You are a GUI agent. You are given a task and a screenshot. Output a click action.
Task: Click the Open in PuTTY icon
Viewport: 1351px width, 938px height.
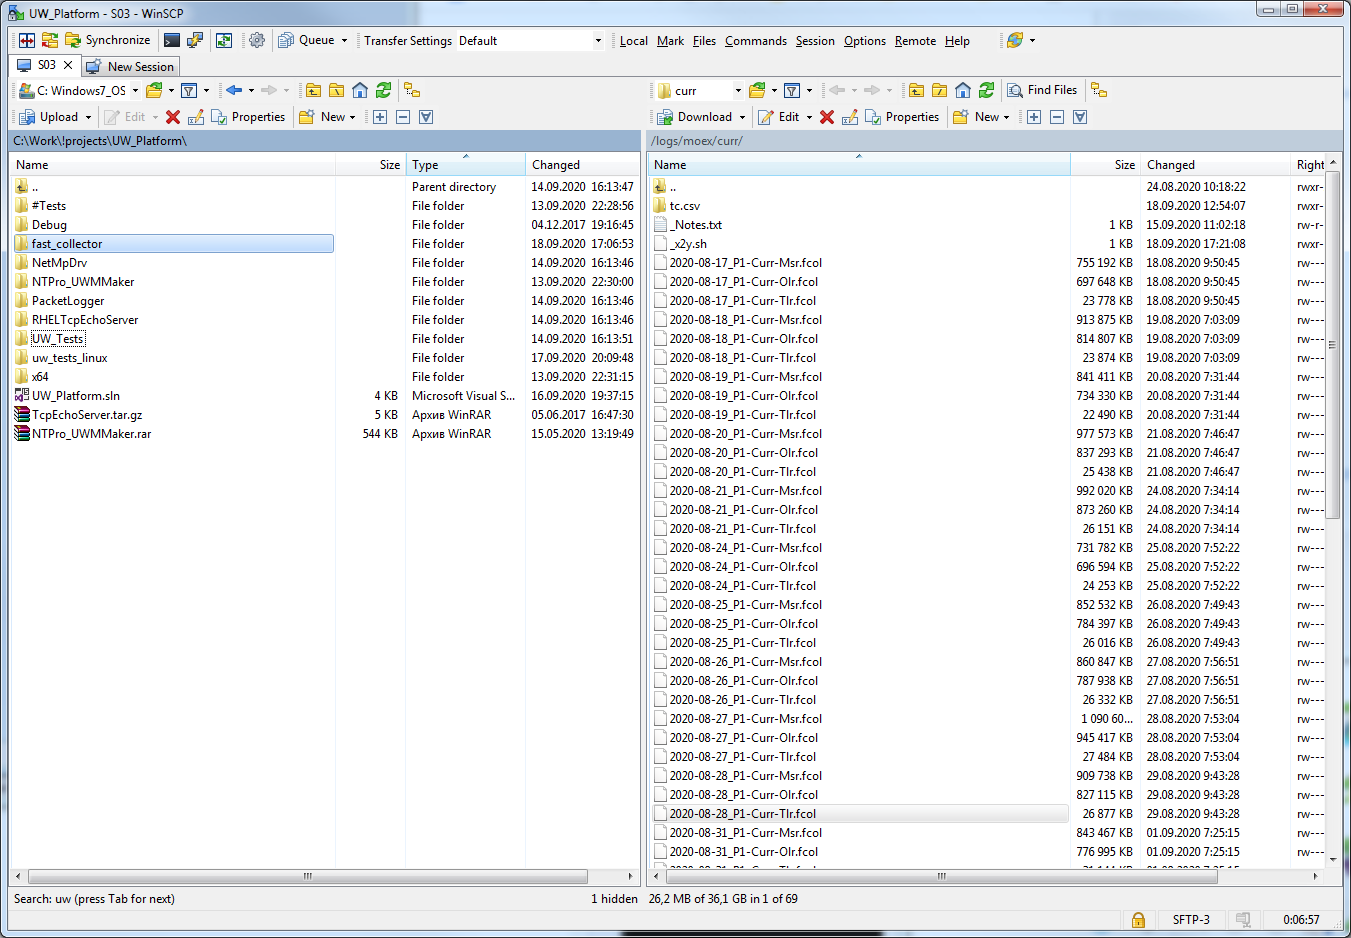click(x=195, y=40)
